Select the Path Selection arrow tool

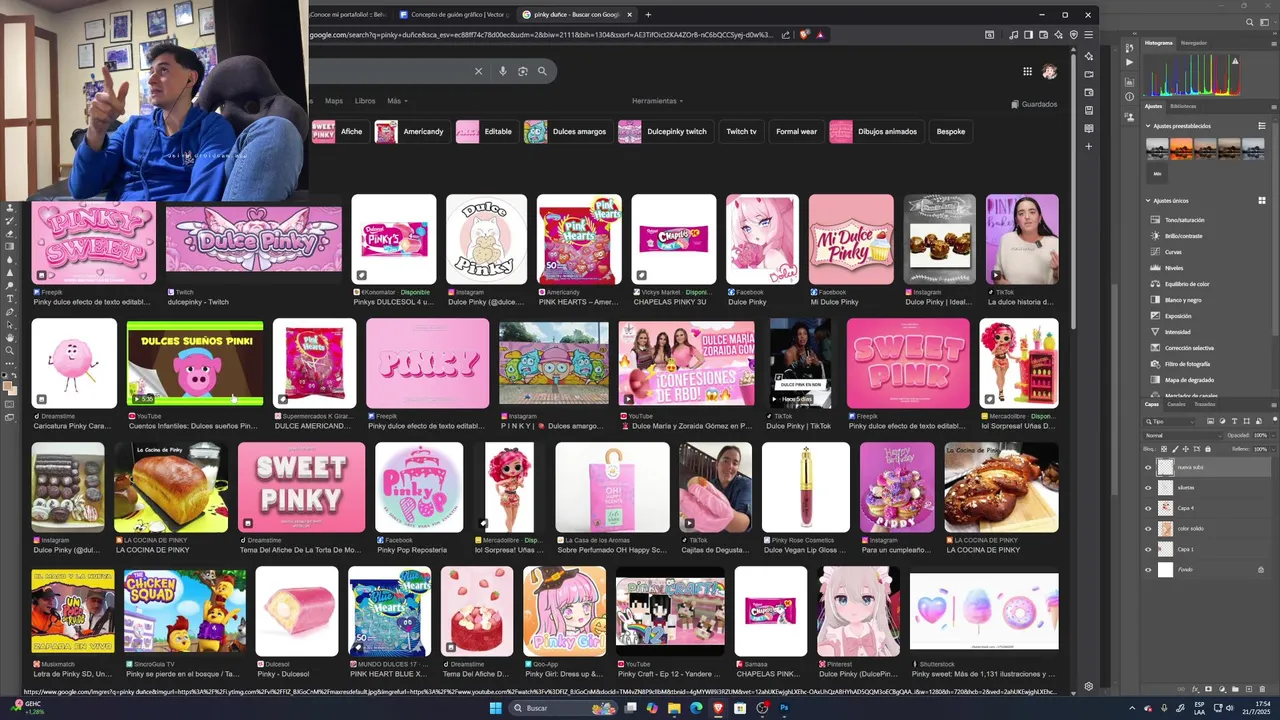[10, 324]
